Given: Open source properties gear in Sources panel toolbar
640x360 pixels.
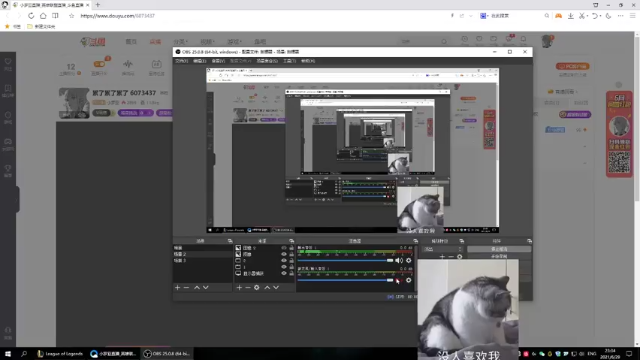Looking at the screenshot, I should (x=257, y=288).
